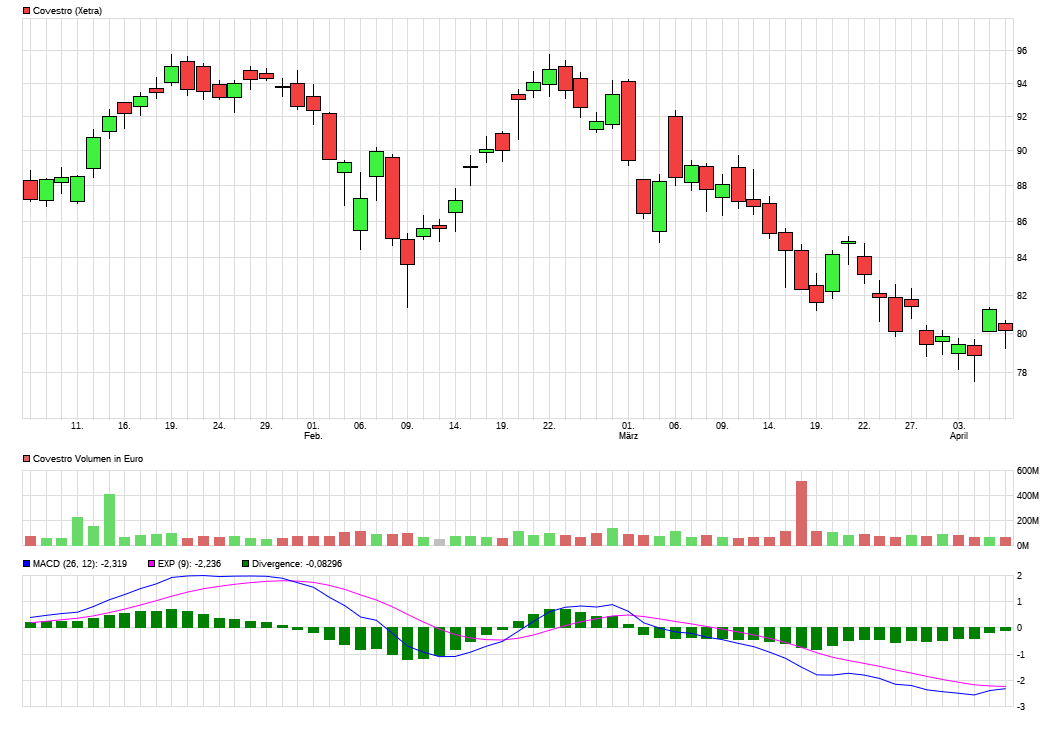Click the 600M volume axis label
This screenshot has height=729, width=1051.
1028,471
